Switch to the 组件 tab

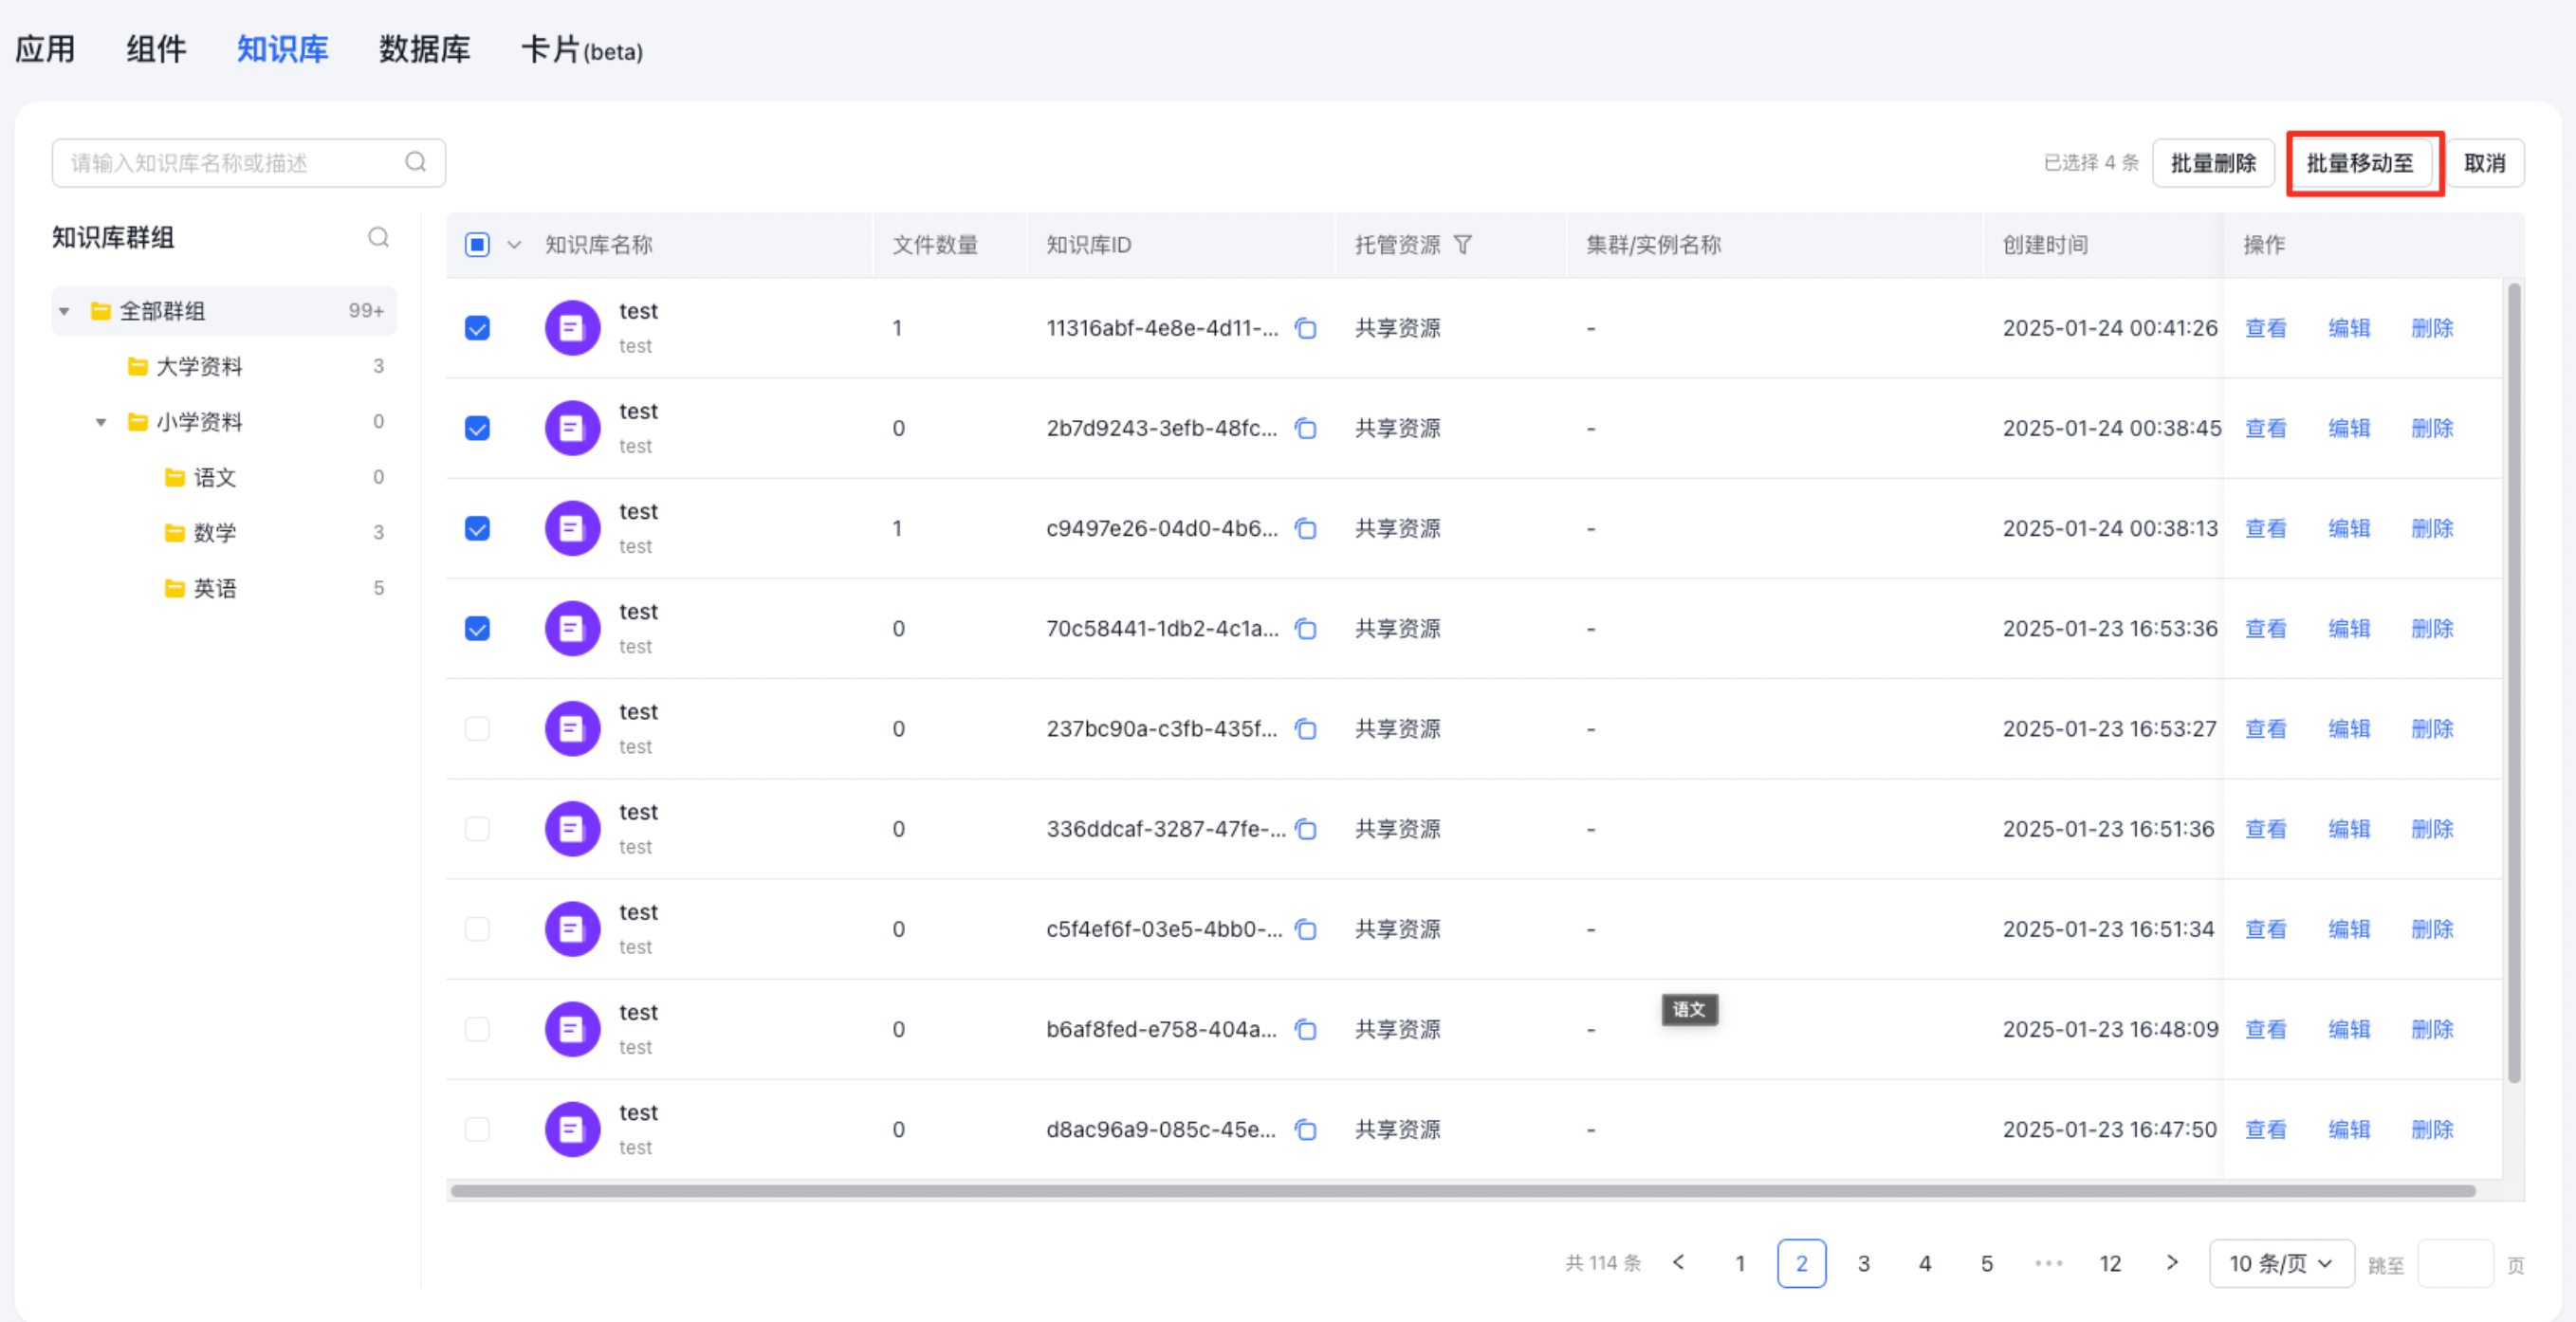[156, 48]
